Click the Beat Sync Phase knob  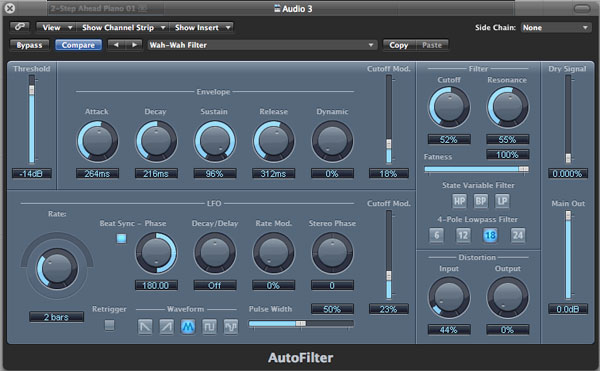pyautogui.click(x=156, y=253)
